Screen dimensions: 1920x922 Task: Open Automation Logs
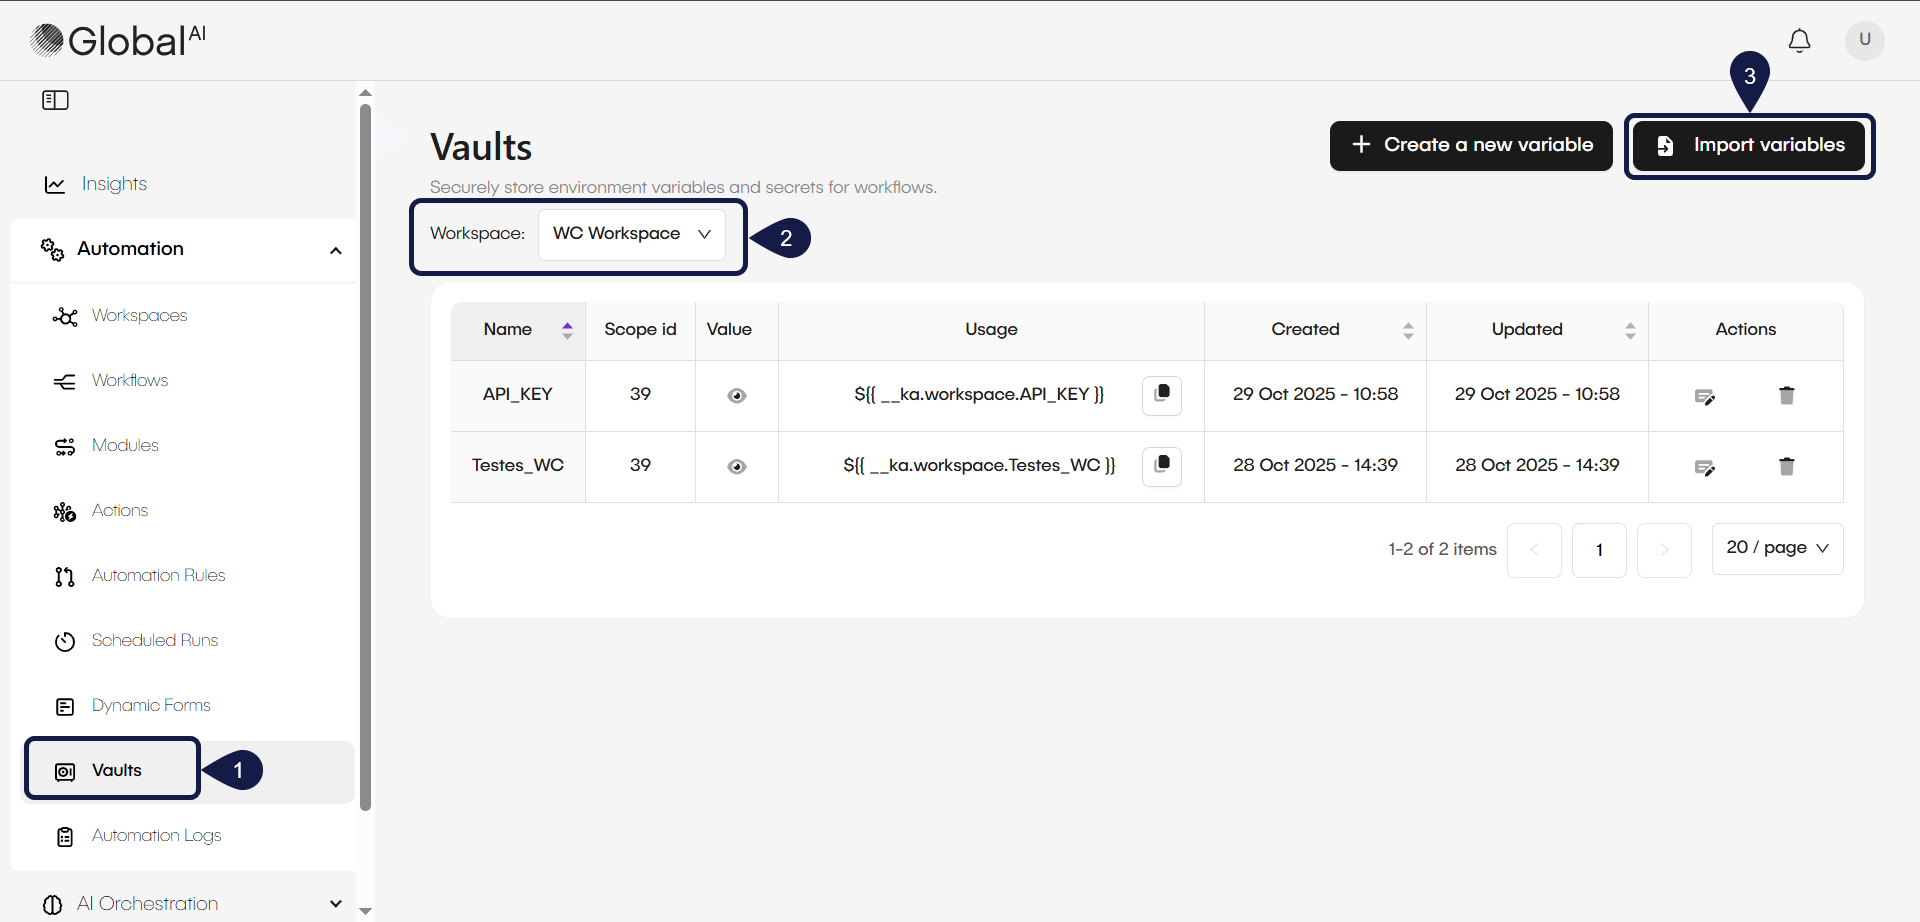tap(156, 836)
